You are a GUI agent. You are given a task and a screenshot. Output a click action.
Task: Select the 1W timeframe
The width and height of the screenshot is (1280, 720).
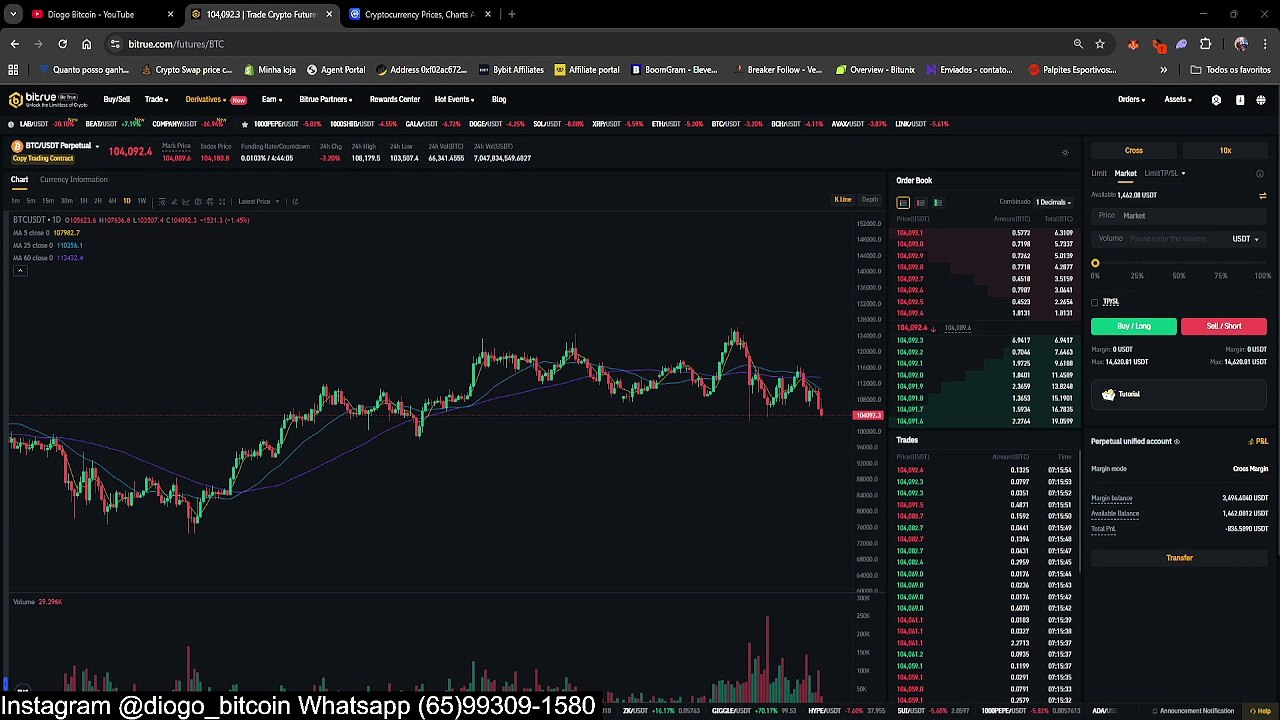point(142,201)
